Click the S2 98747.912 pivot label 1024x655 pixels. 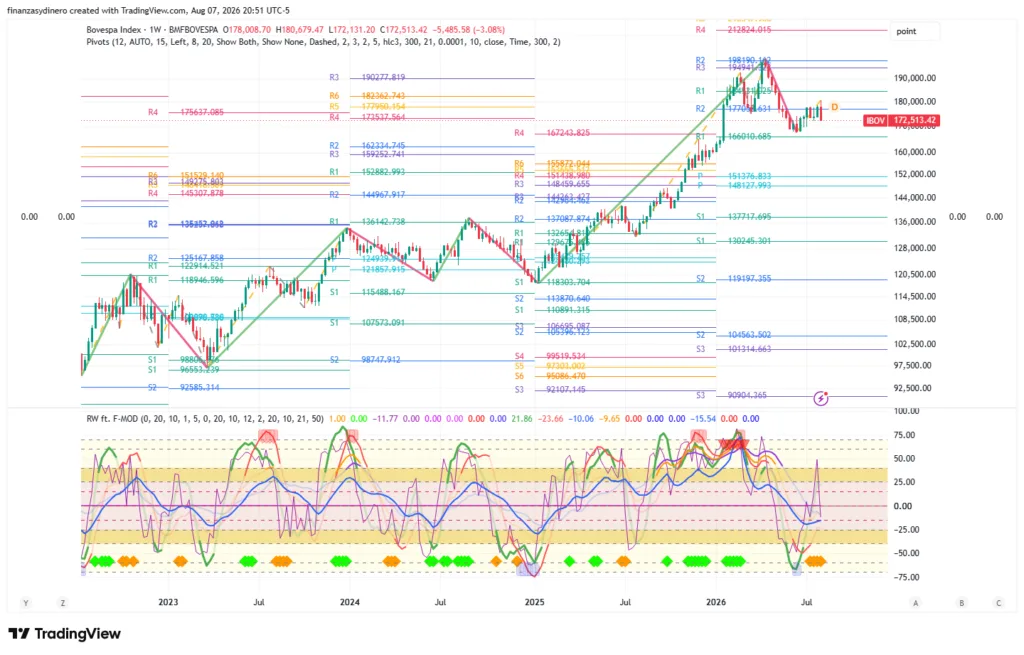click(x=365, y=359)
